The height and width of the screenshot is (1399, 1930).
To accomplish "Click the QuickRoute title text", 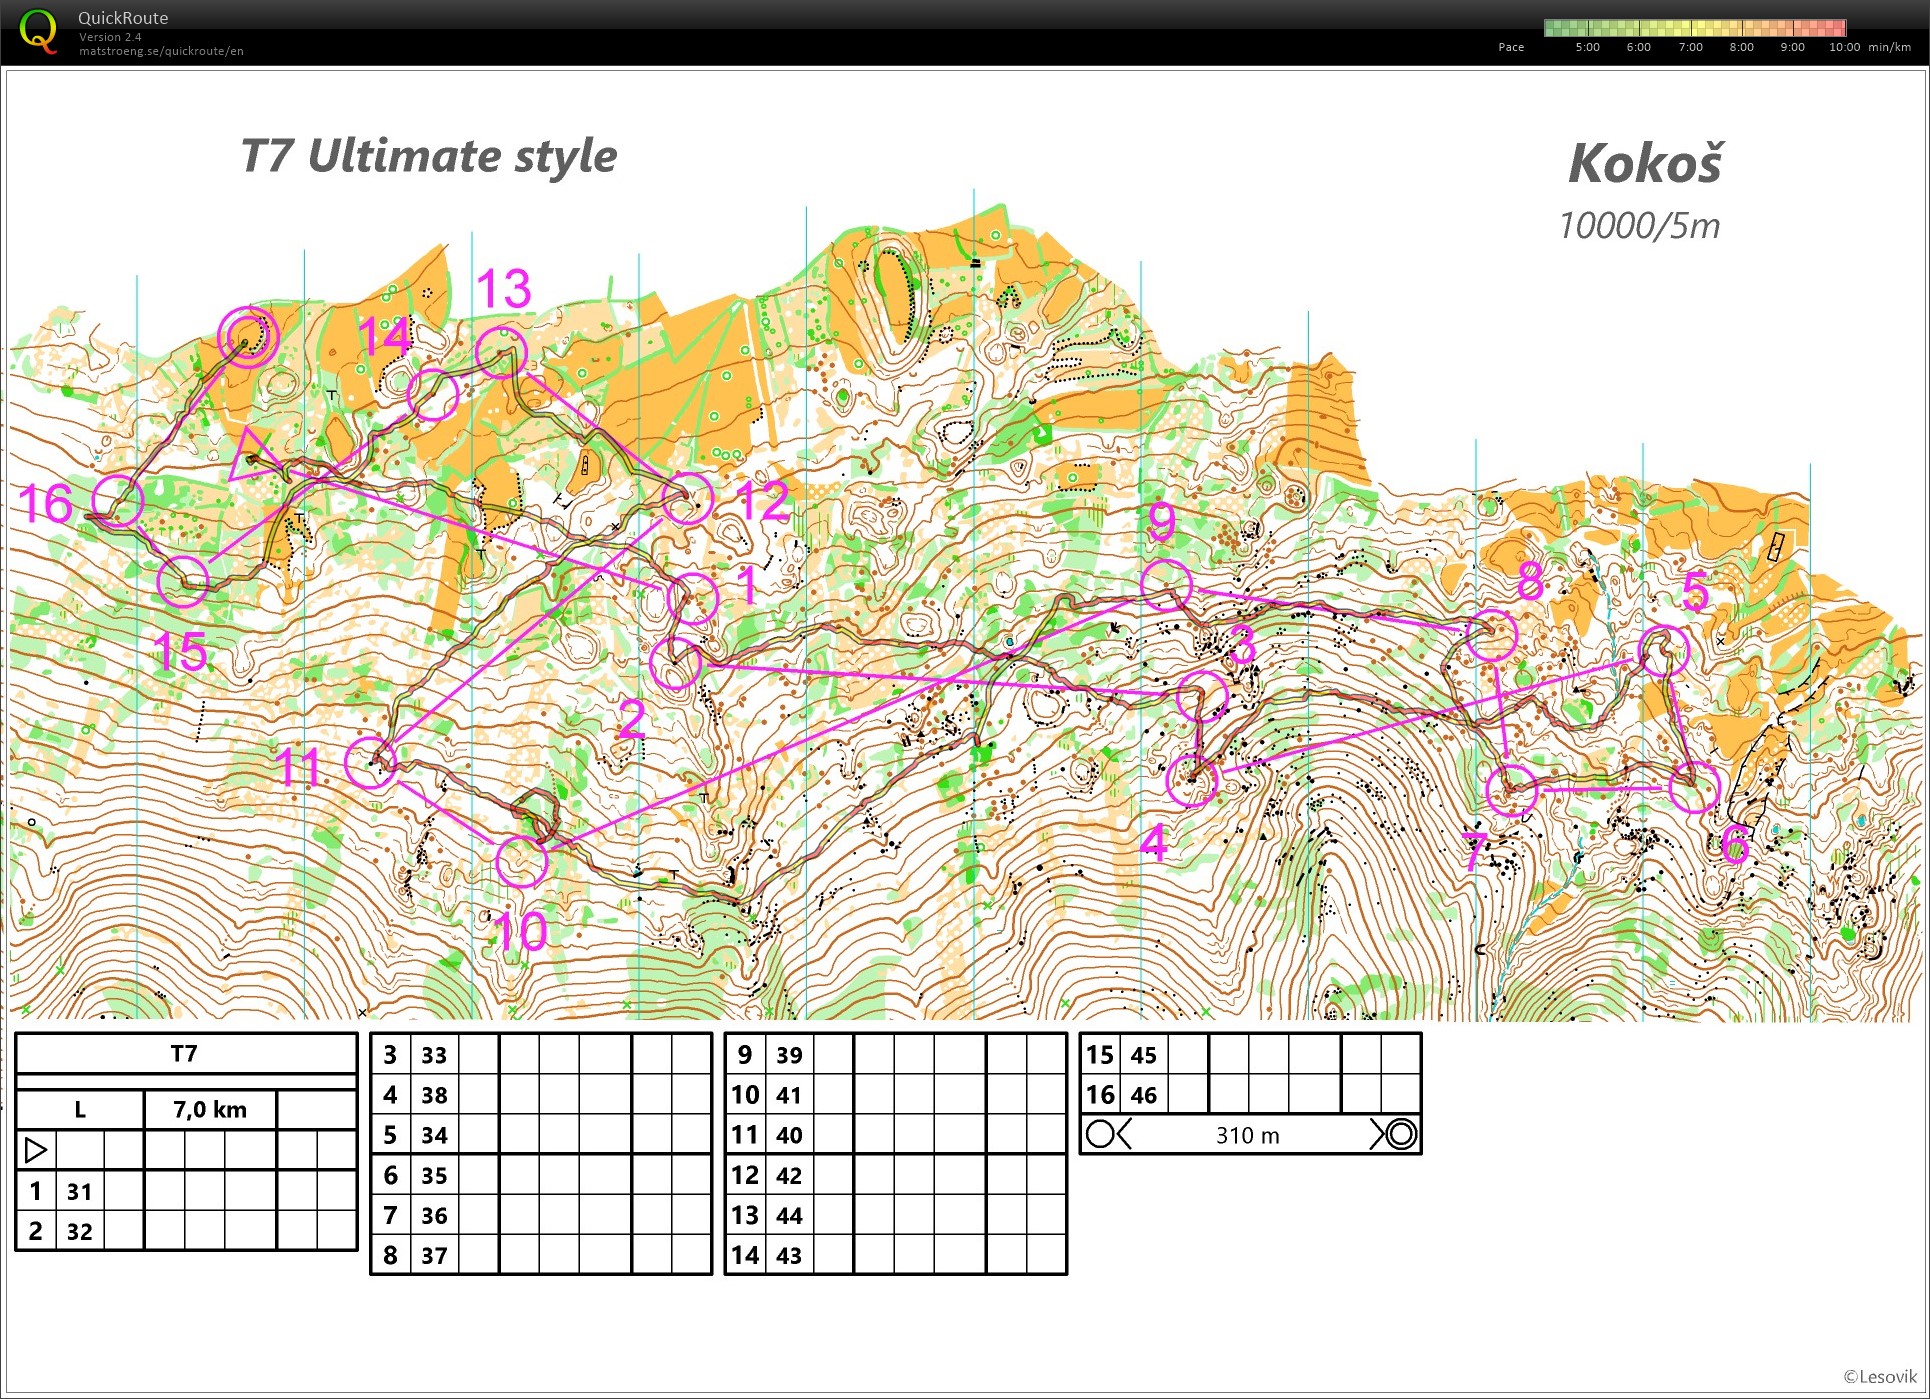I will pyautogui.click(x=123, y=18).
